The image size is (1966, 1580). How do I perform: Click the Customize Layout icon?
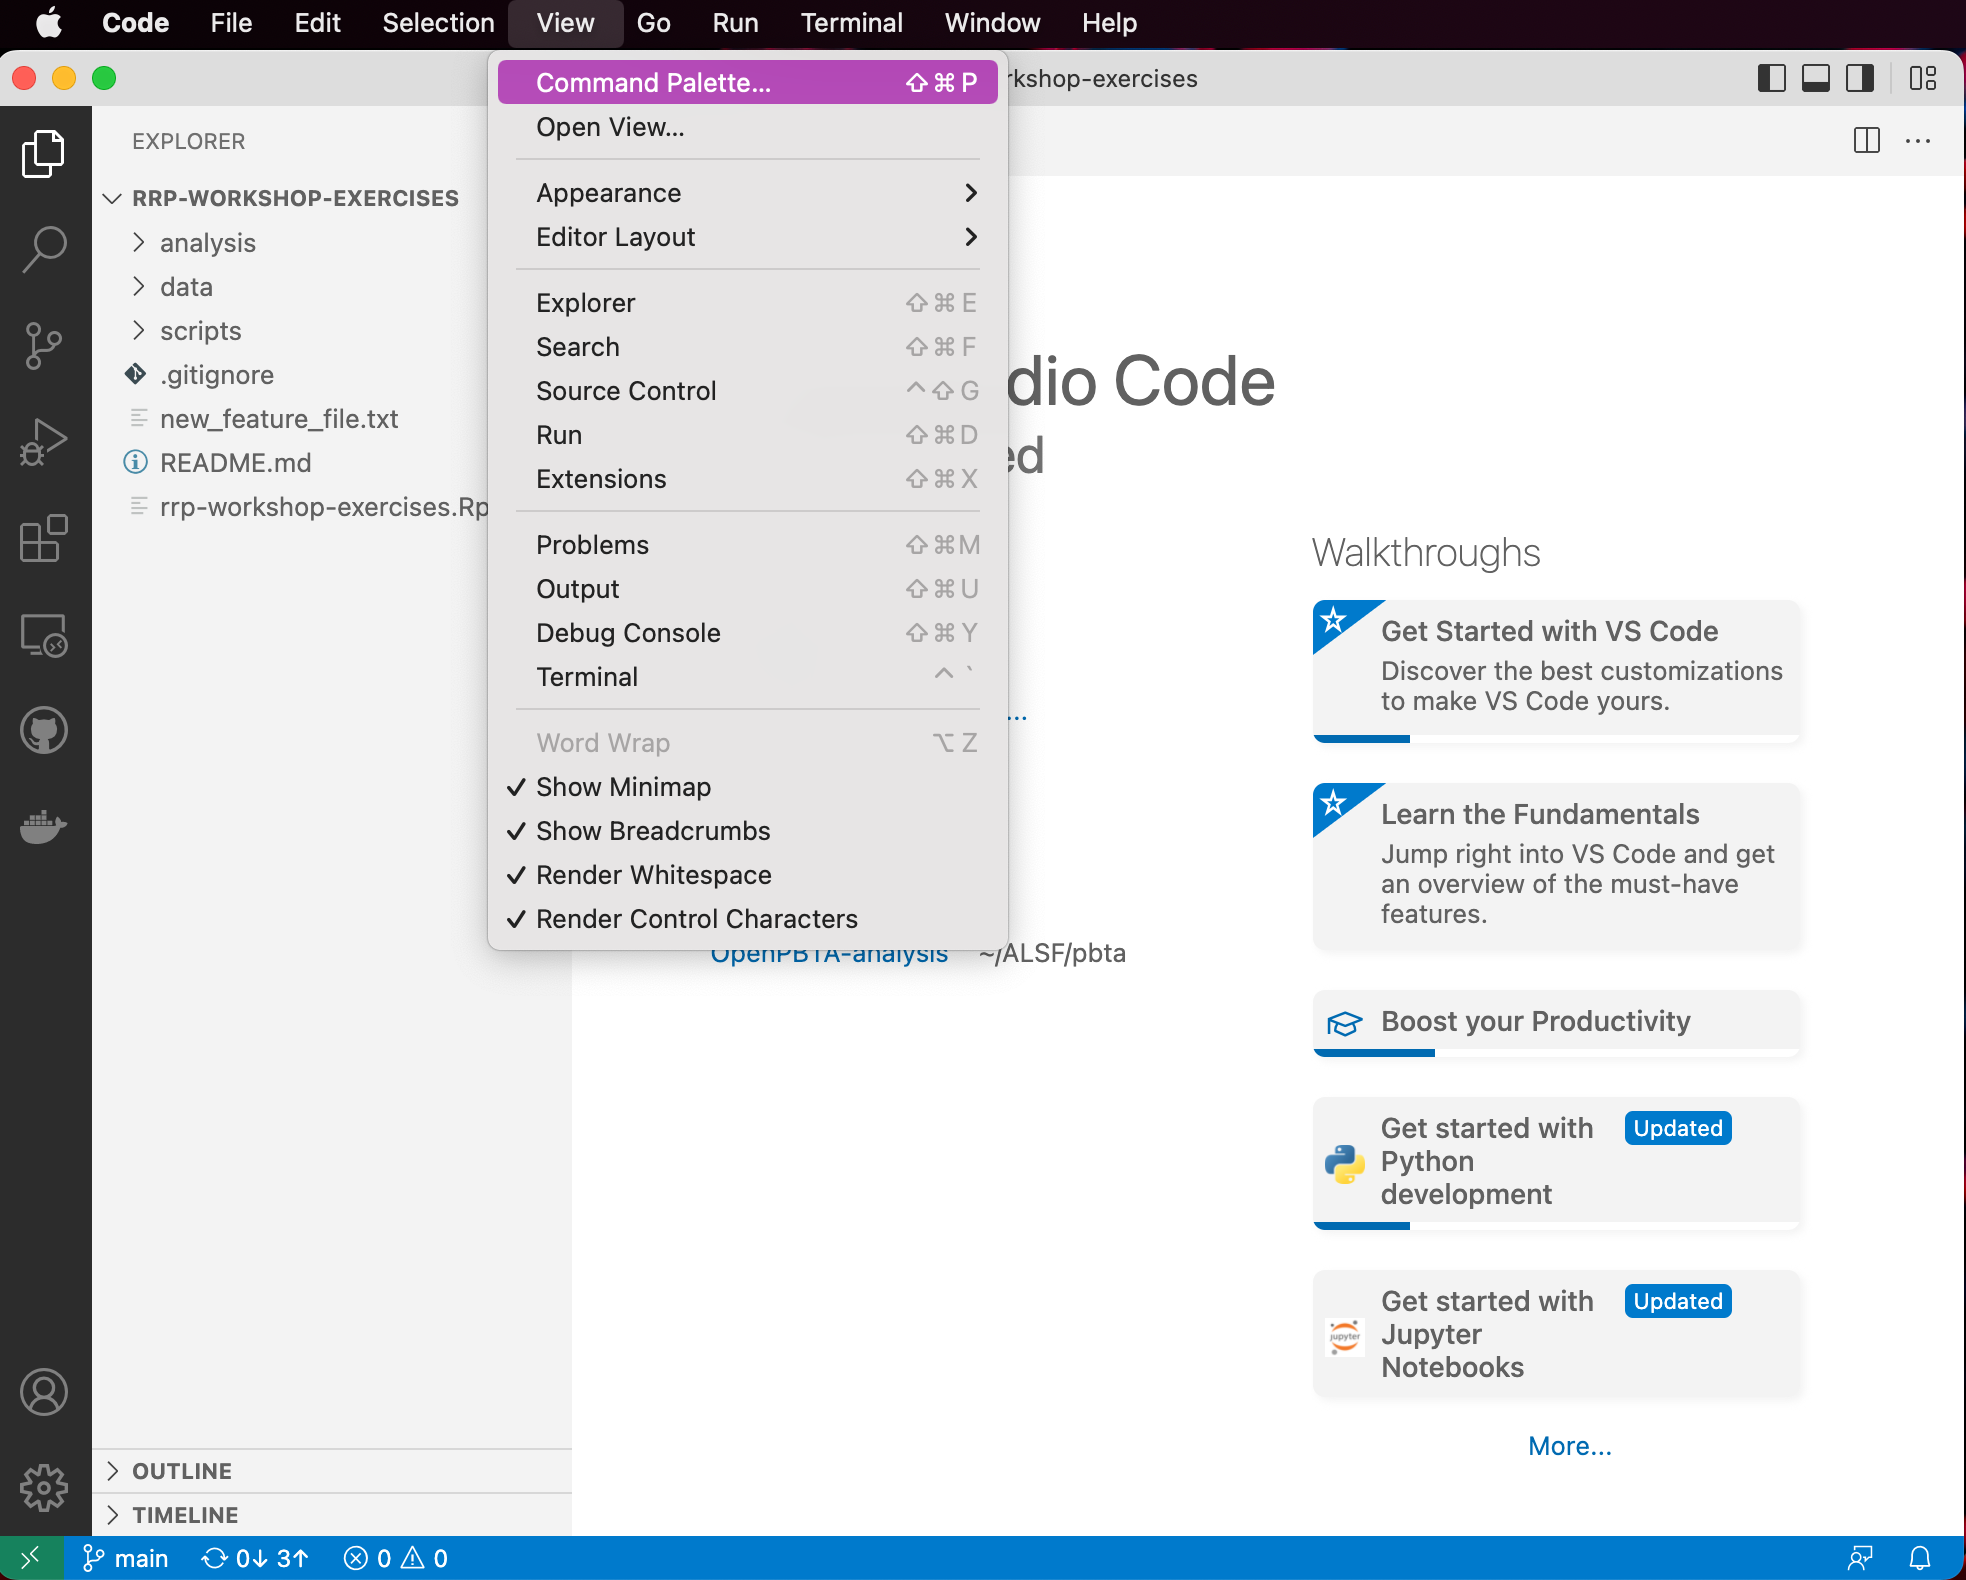coord(1923,78)
